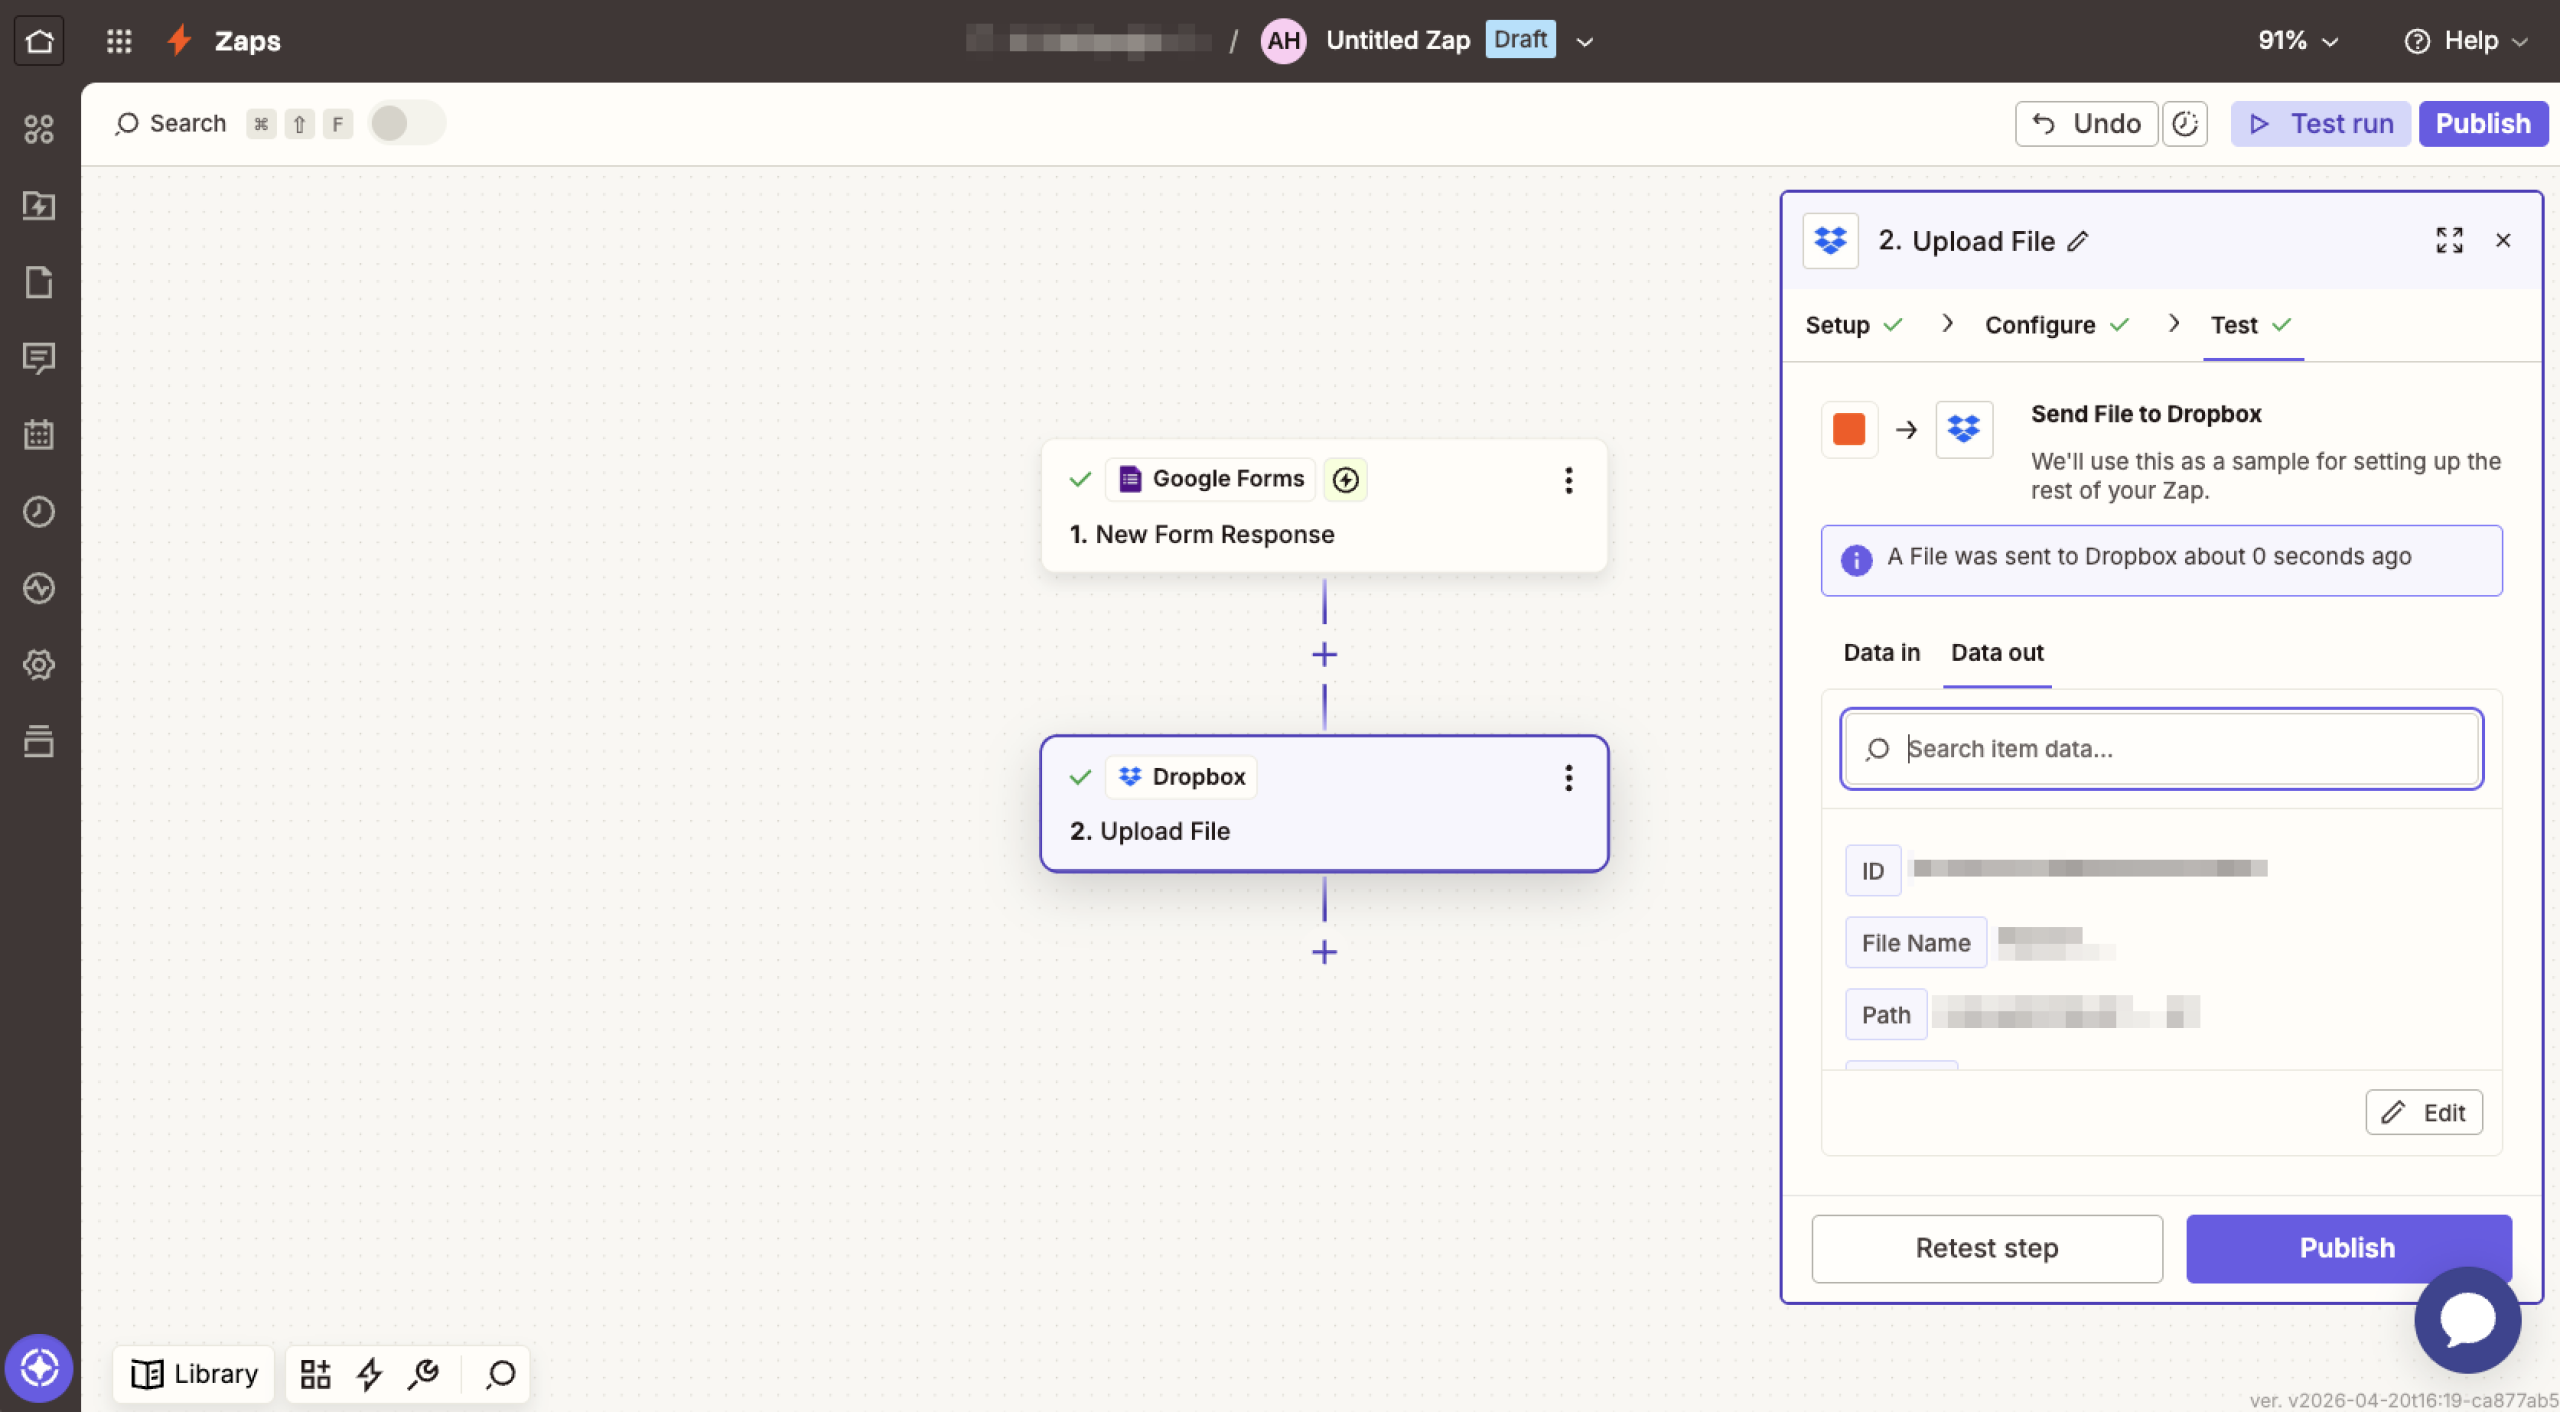Open the comments panel in the sidebar
This screenshot has height=1412, width=2560.
(39, 358)
